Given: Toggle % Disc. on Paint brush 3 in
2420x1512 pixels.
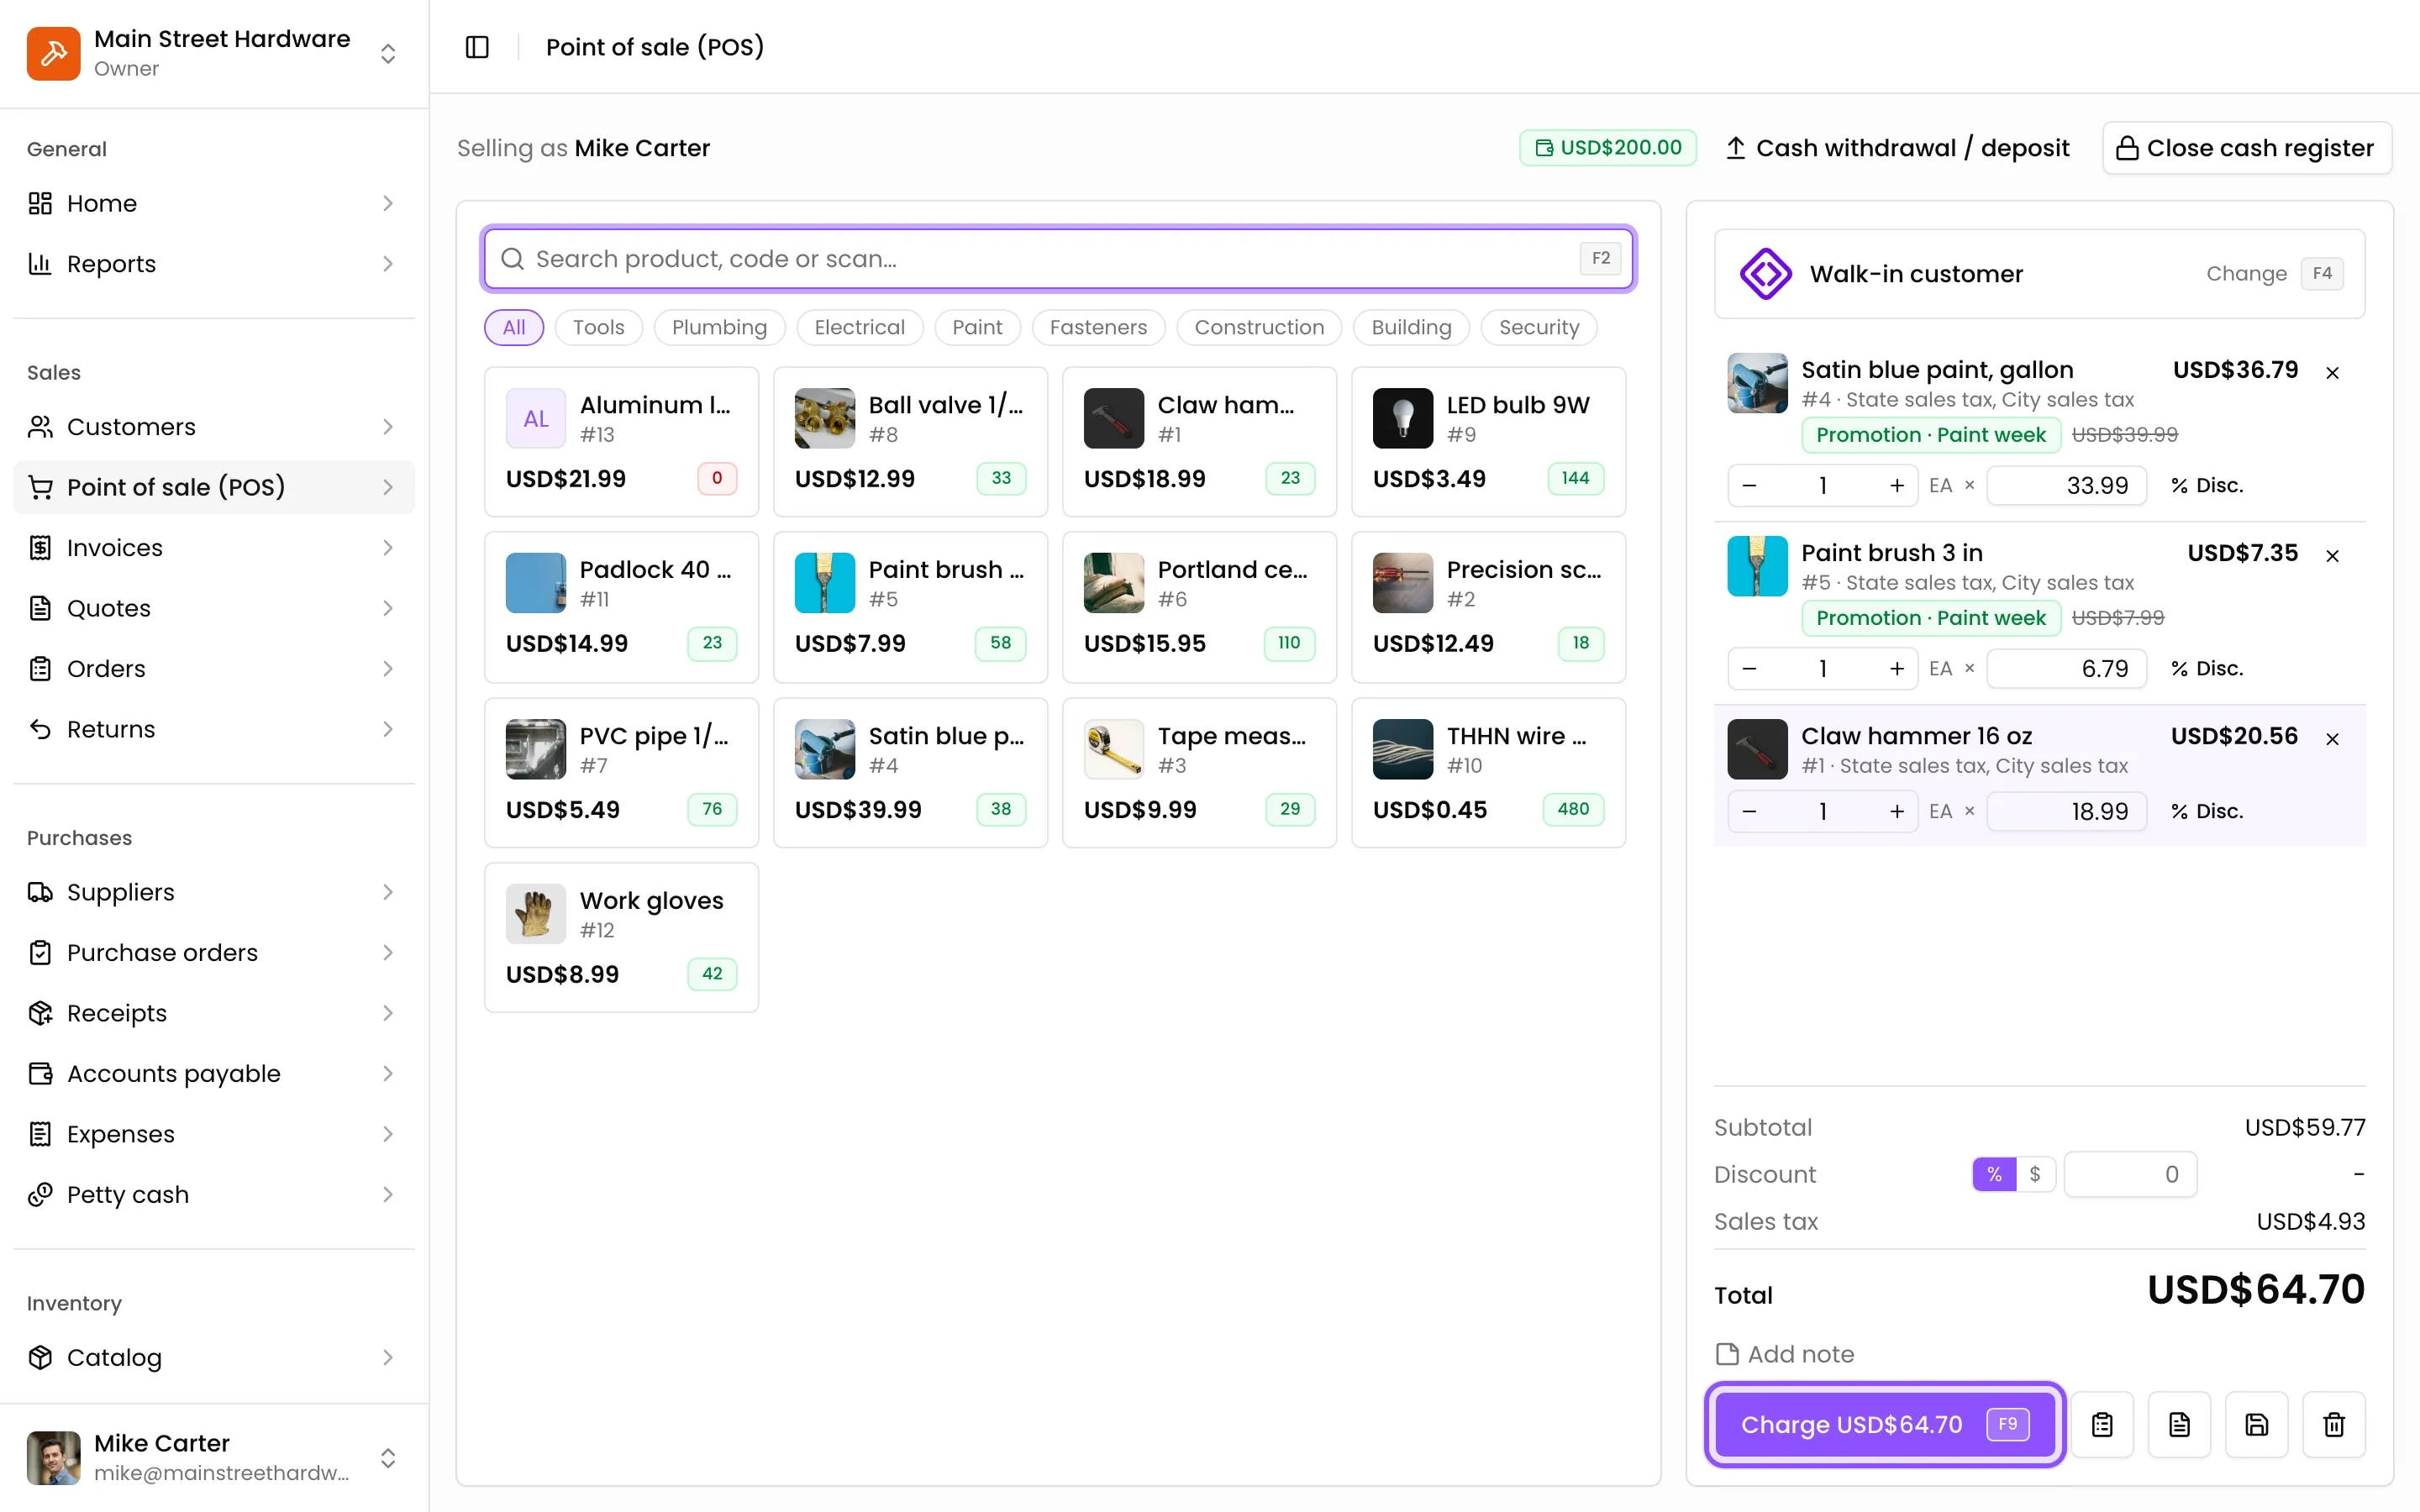Looking at the screenshot, I should click(2206, 668).
